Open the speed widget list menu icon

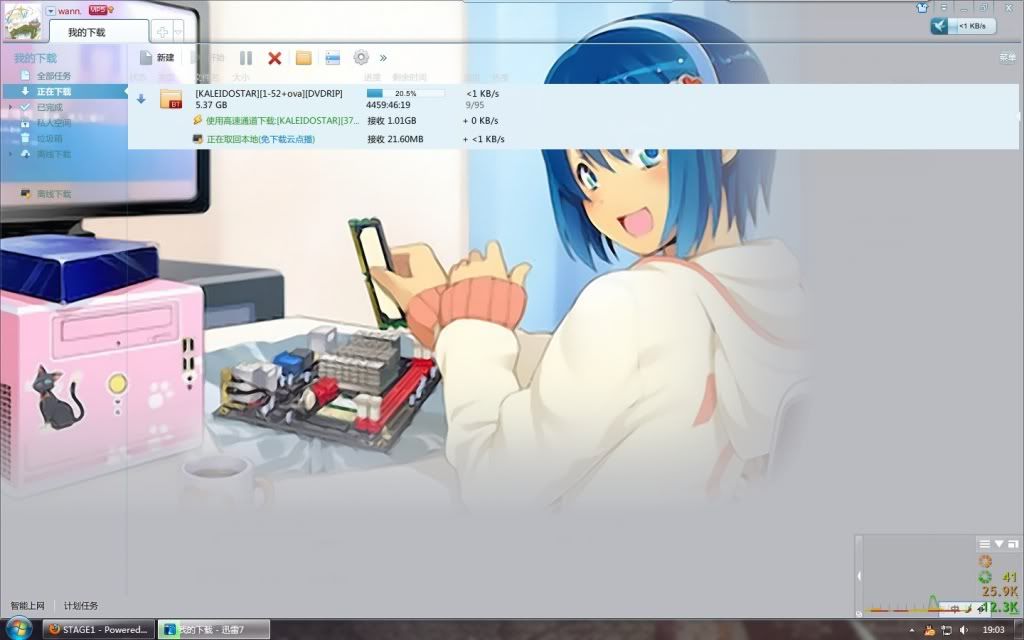984,544
